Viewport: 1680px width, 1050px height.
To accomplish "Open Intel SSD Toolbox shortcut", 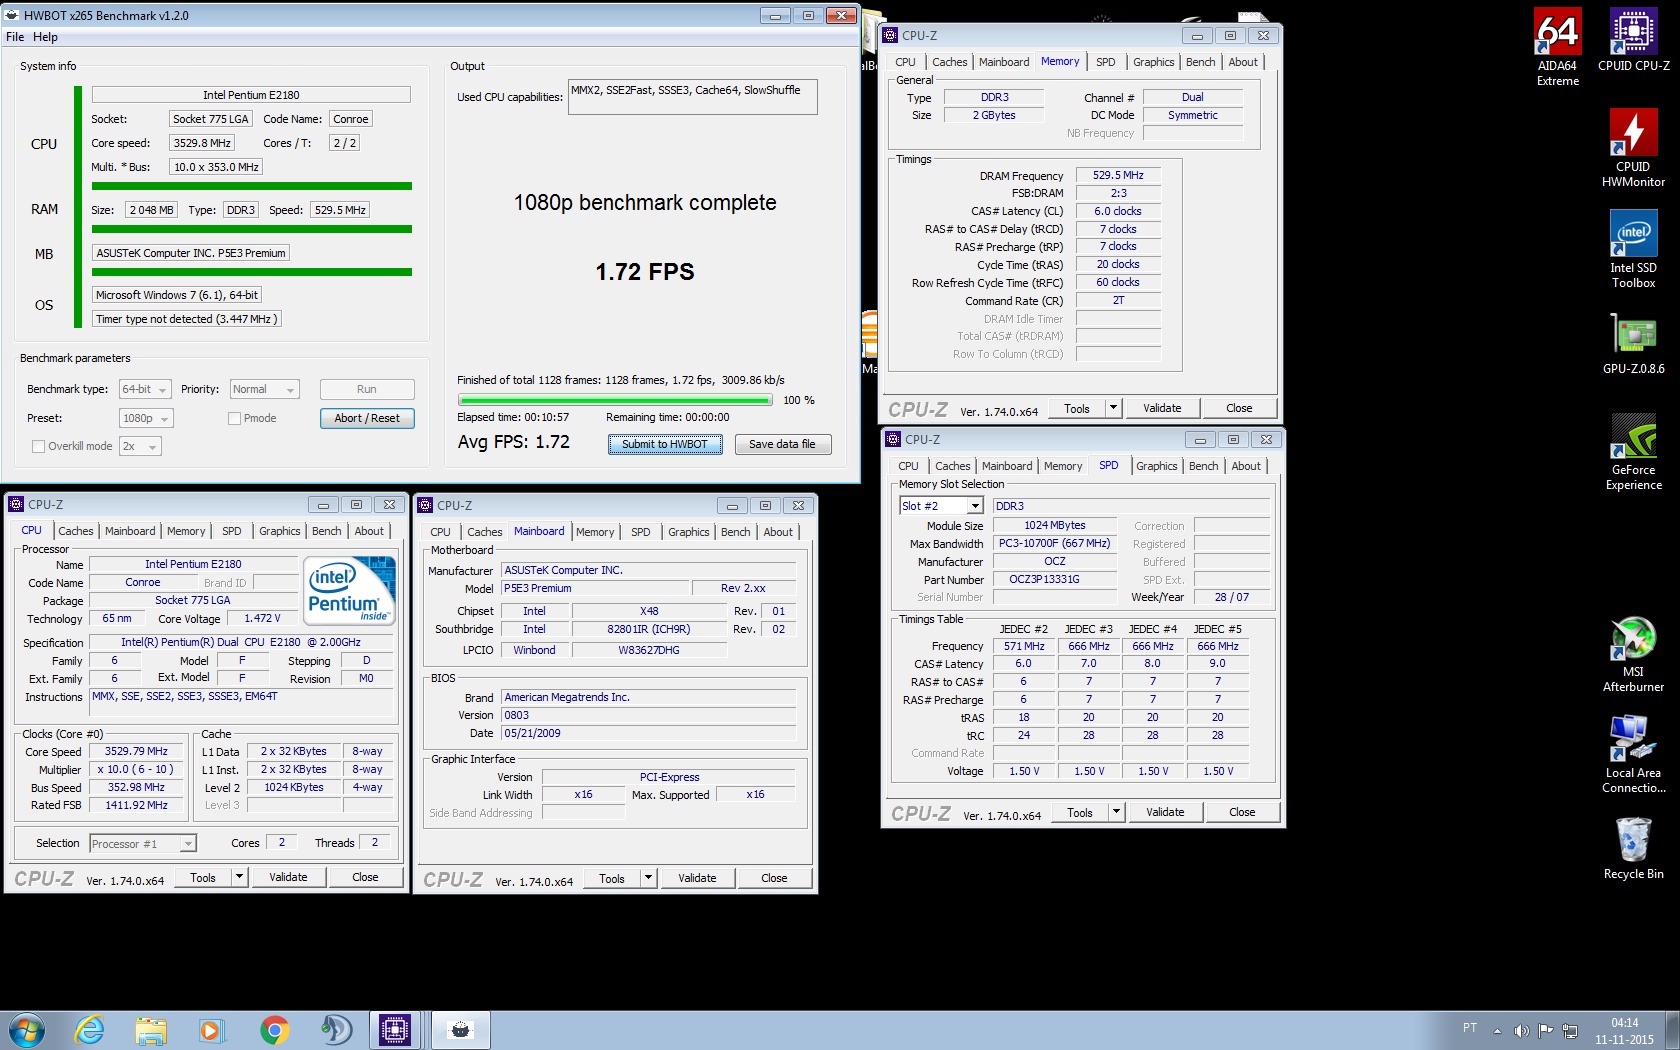I will (1633, 249).
